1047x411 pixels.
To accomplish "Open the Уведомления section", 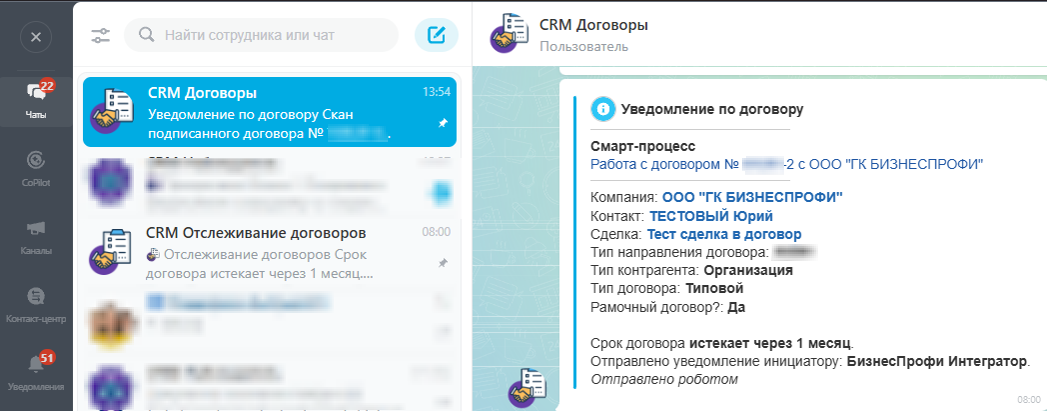I will point(36,371).
